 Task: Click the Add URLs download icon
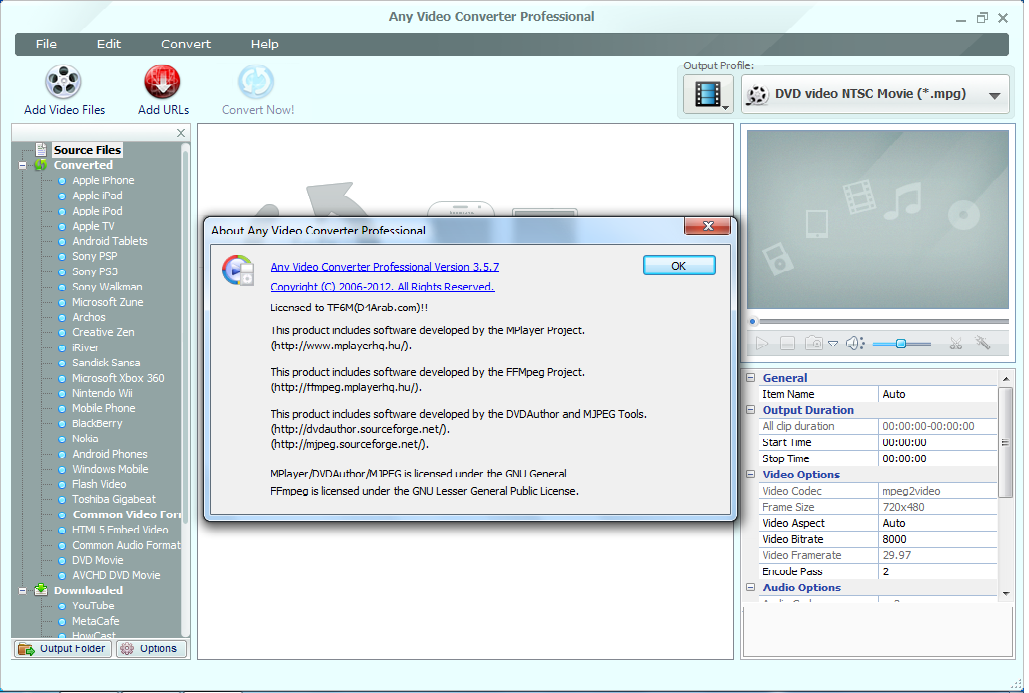point(162,82)
